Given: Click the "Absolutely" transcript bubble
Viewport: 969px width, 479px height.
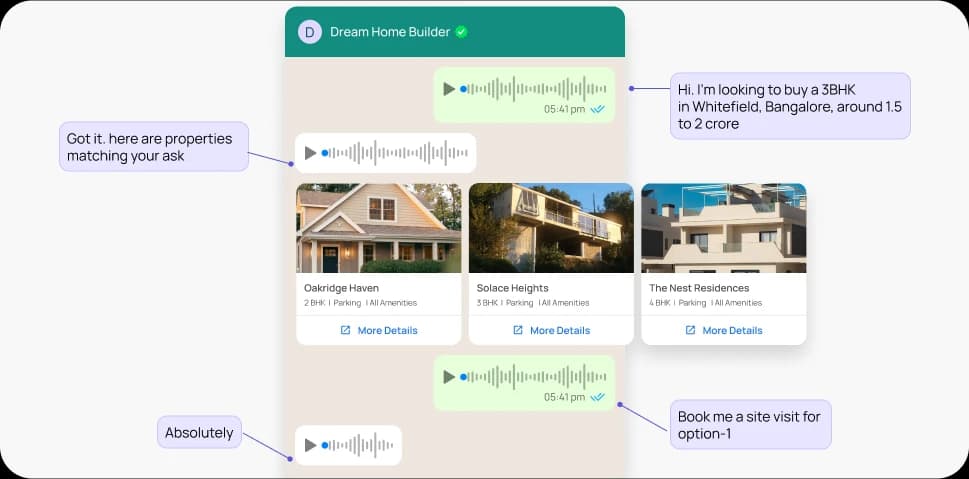Looking at the screenshot, I should coord(199,433).
